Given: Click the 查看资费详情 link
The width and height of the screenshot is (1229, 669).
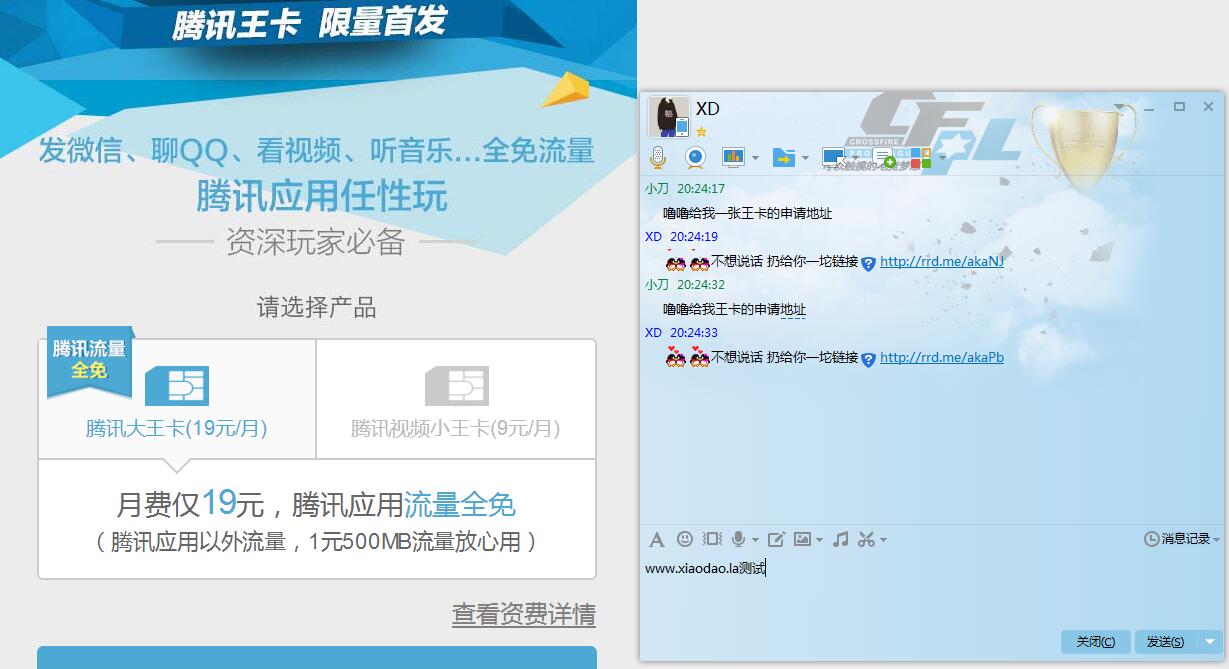Looking at the screenshot, I should tap(524, 614).
